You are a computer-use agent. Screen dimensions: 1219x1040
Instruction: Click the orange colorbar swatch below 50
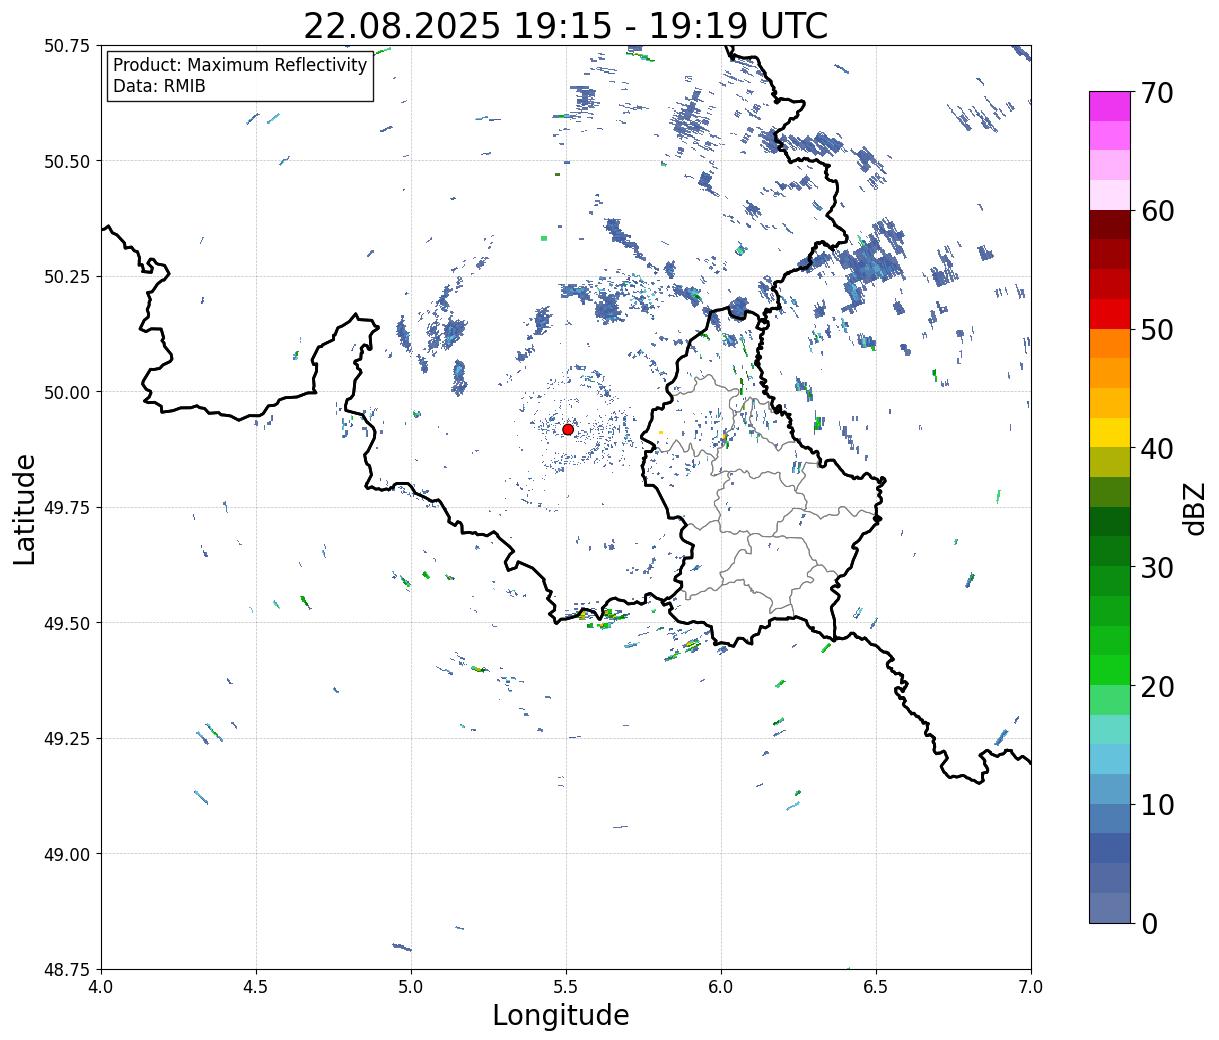click(x=1110, y=344)
